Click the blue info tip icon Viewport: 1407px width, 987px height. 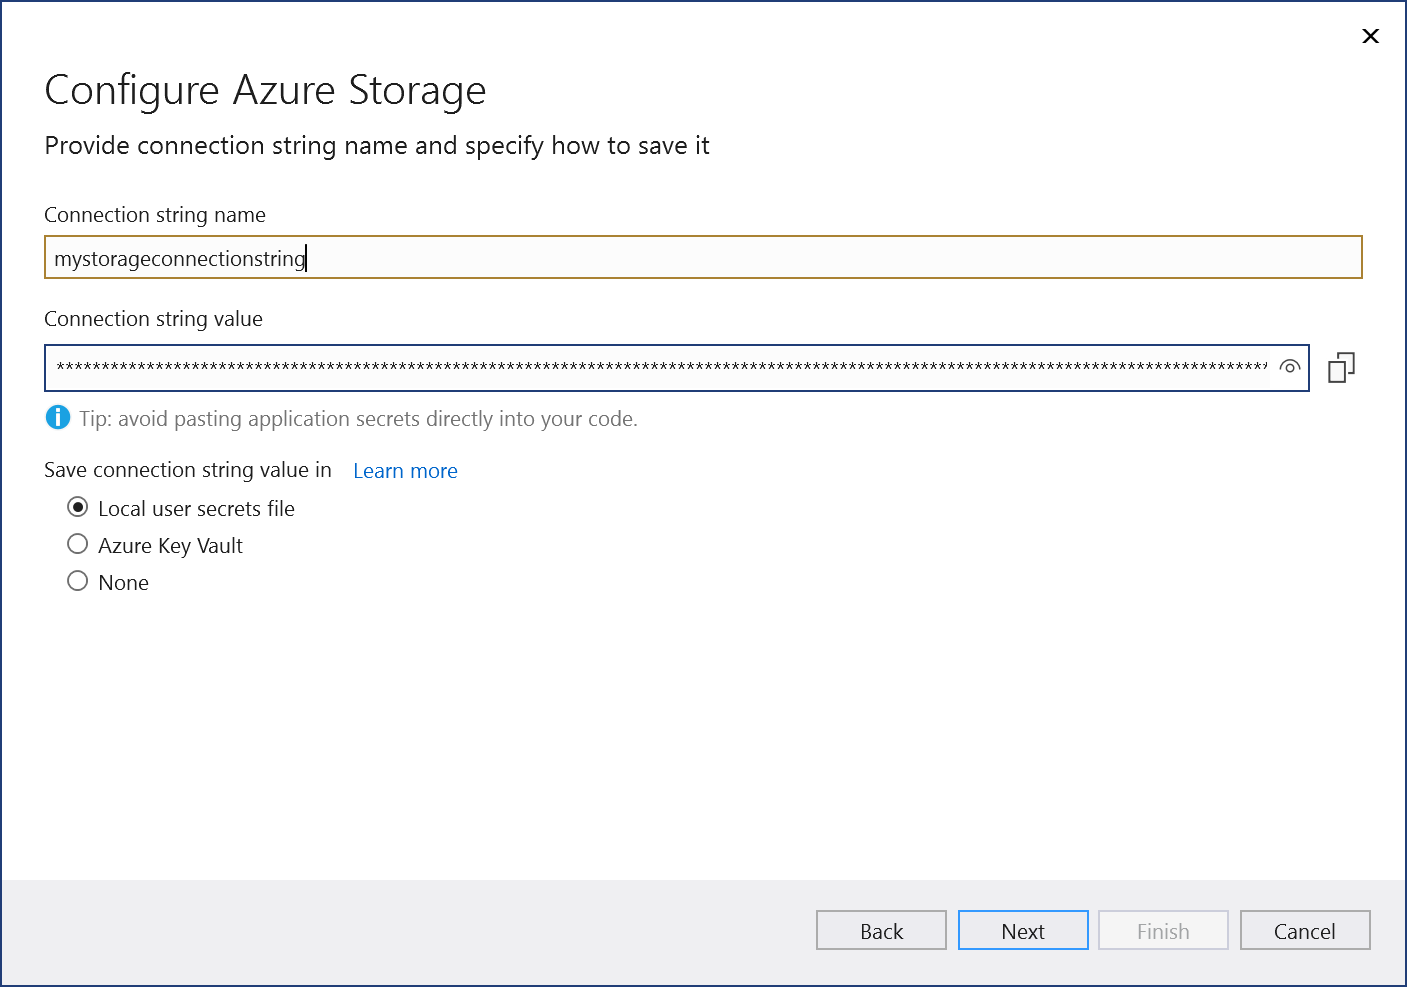[x=58, y=417]
